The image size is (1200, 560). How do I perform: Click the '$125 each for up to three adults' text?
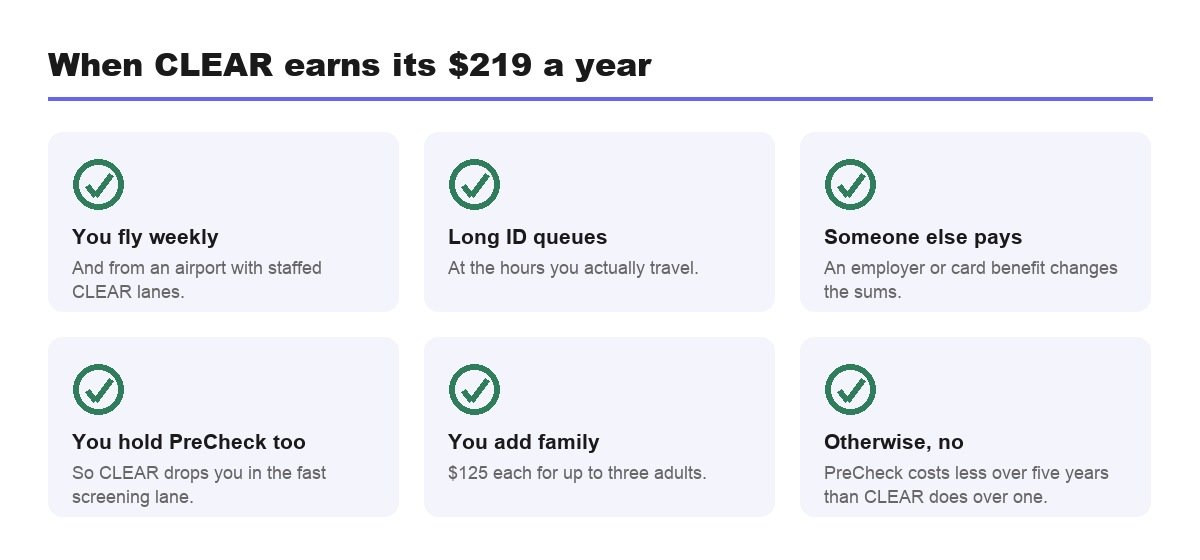tap(577, 473)
